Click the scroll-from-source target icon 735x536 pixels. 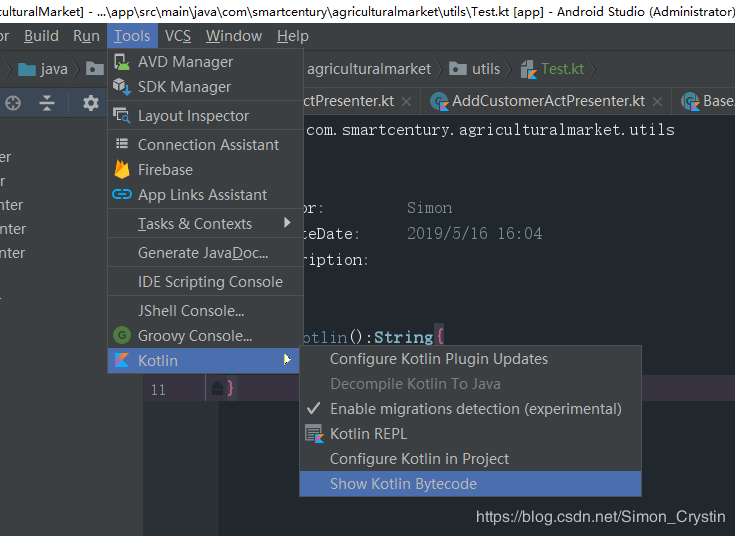click(x=13, y=103)
